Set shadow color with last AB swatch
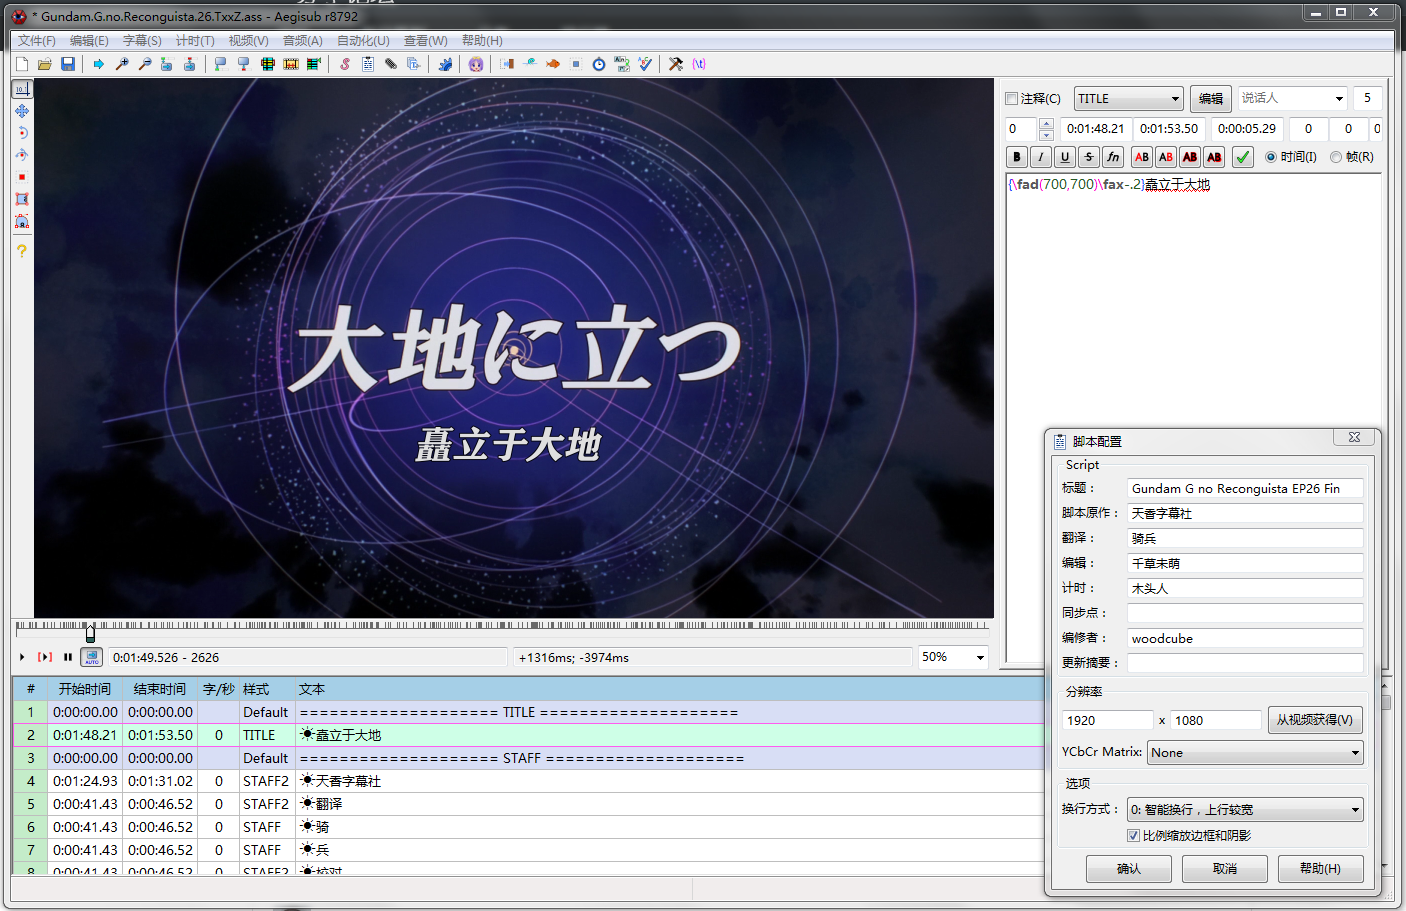This screenshot has width=1406, height=911. click(x=1214, y=157)
